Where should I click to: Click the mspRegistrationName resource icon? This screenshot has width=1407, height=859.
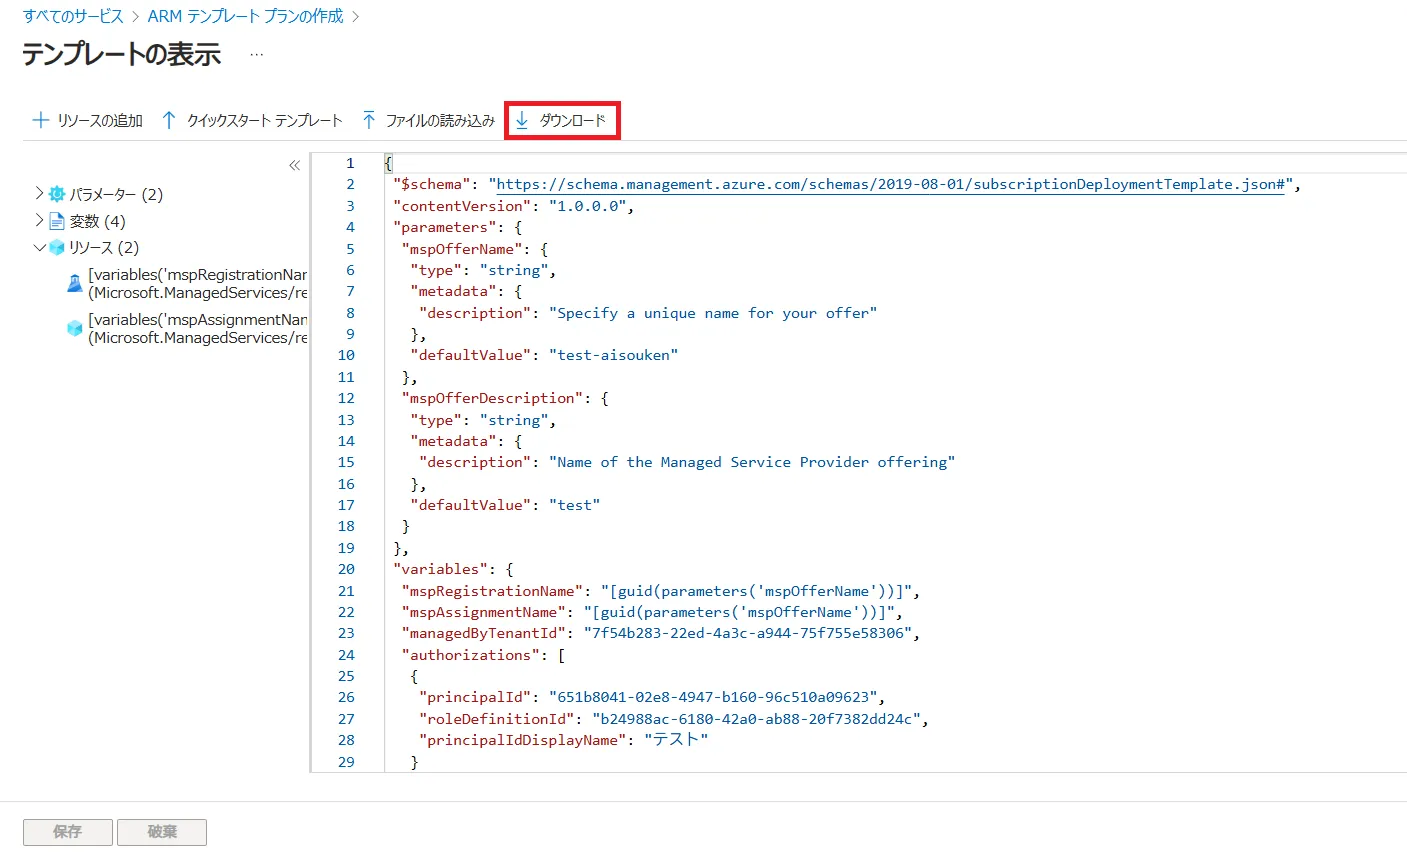pyautogui.click(x=75, y=283)
